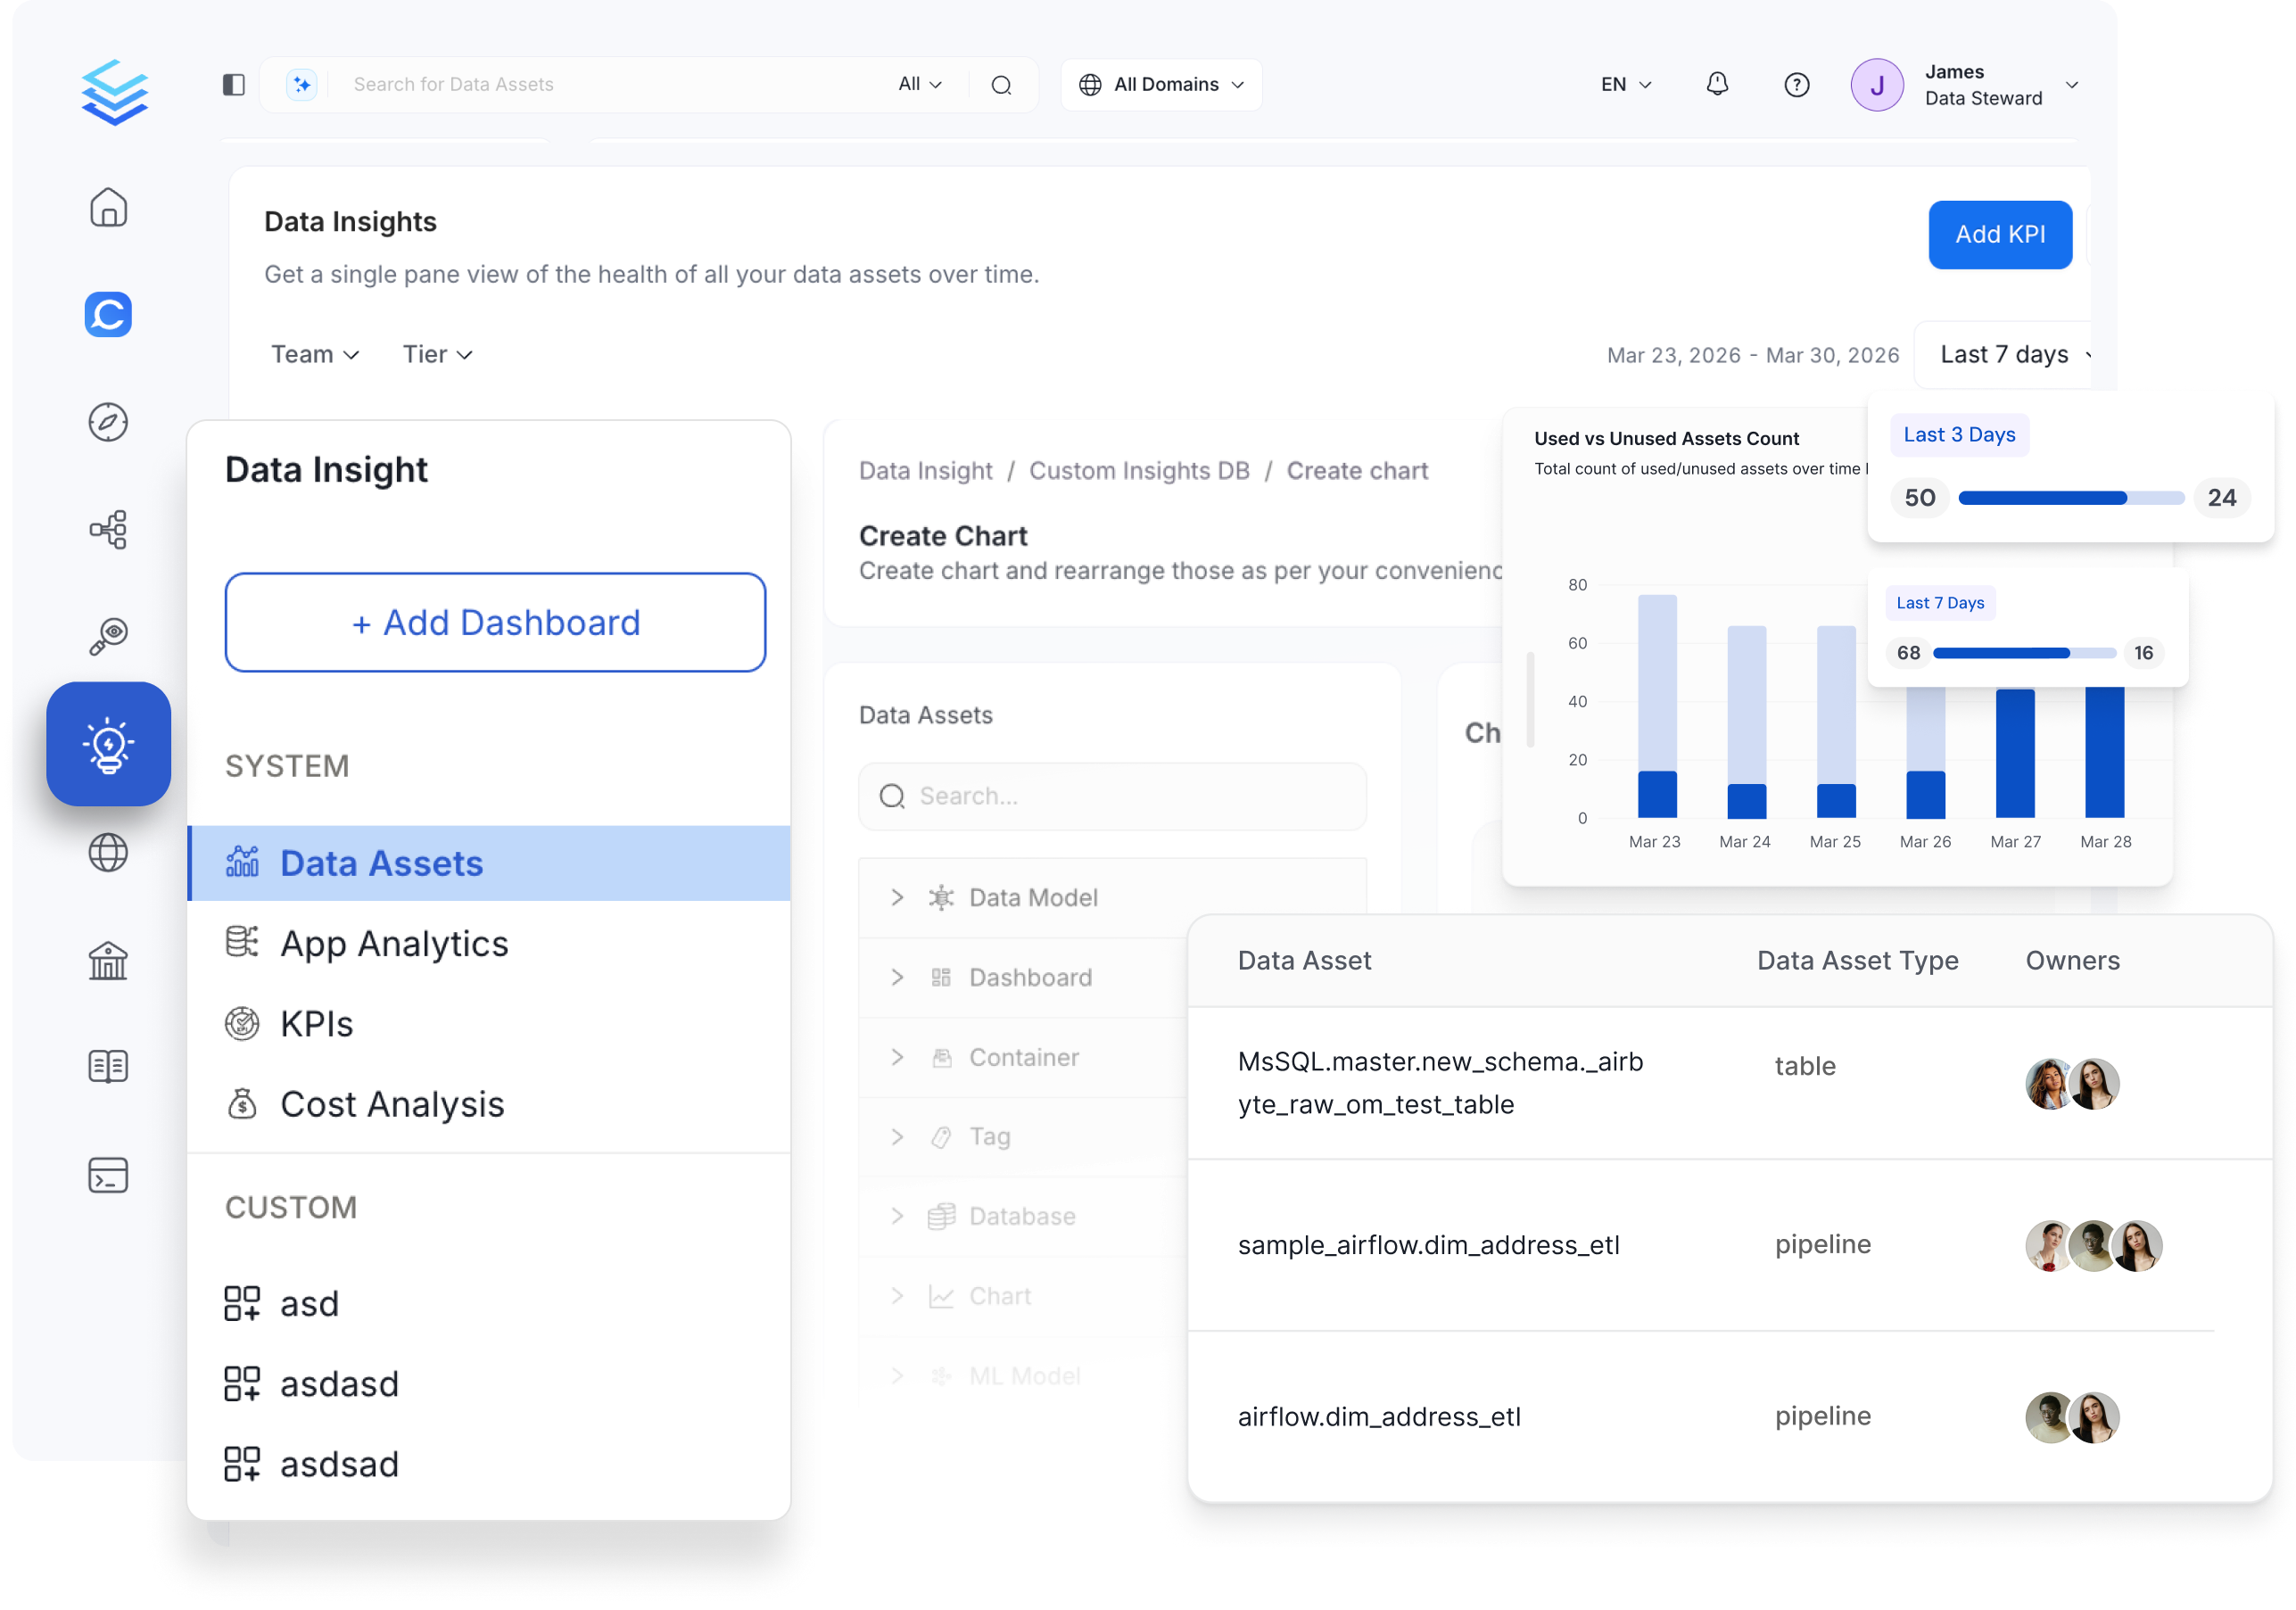This screenshot has height=1610, width=2296.
Task: Open the Lineage icon in the sidebar
Action: coord(108,529)
